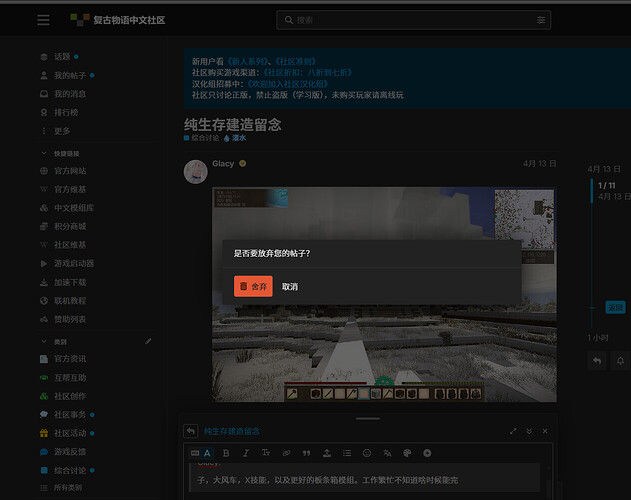Open the notification bell options
Image resolution: width=631 pixels, height=500 pixels.
click(620, 361)
